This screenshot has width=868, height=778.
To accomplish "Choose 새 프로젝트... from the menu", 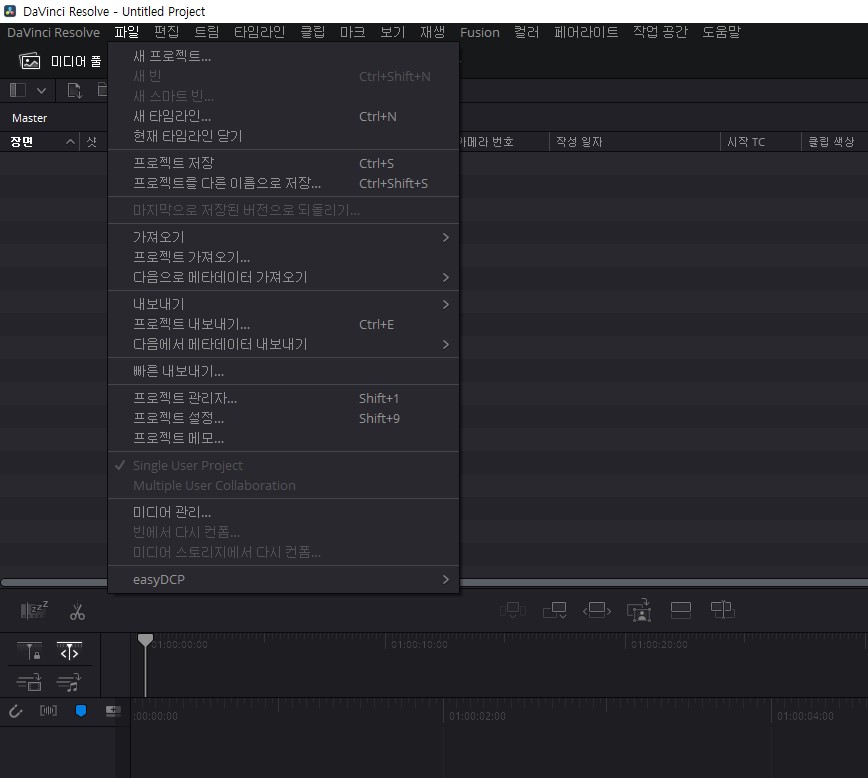I will pos(283,56).
